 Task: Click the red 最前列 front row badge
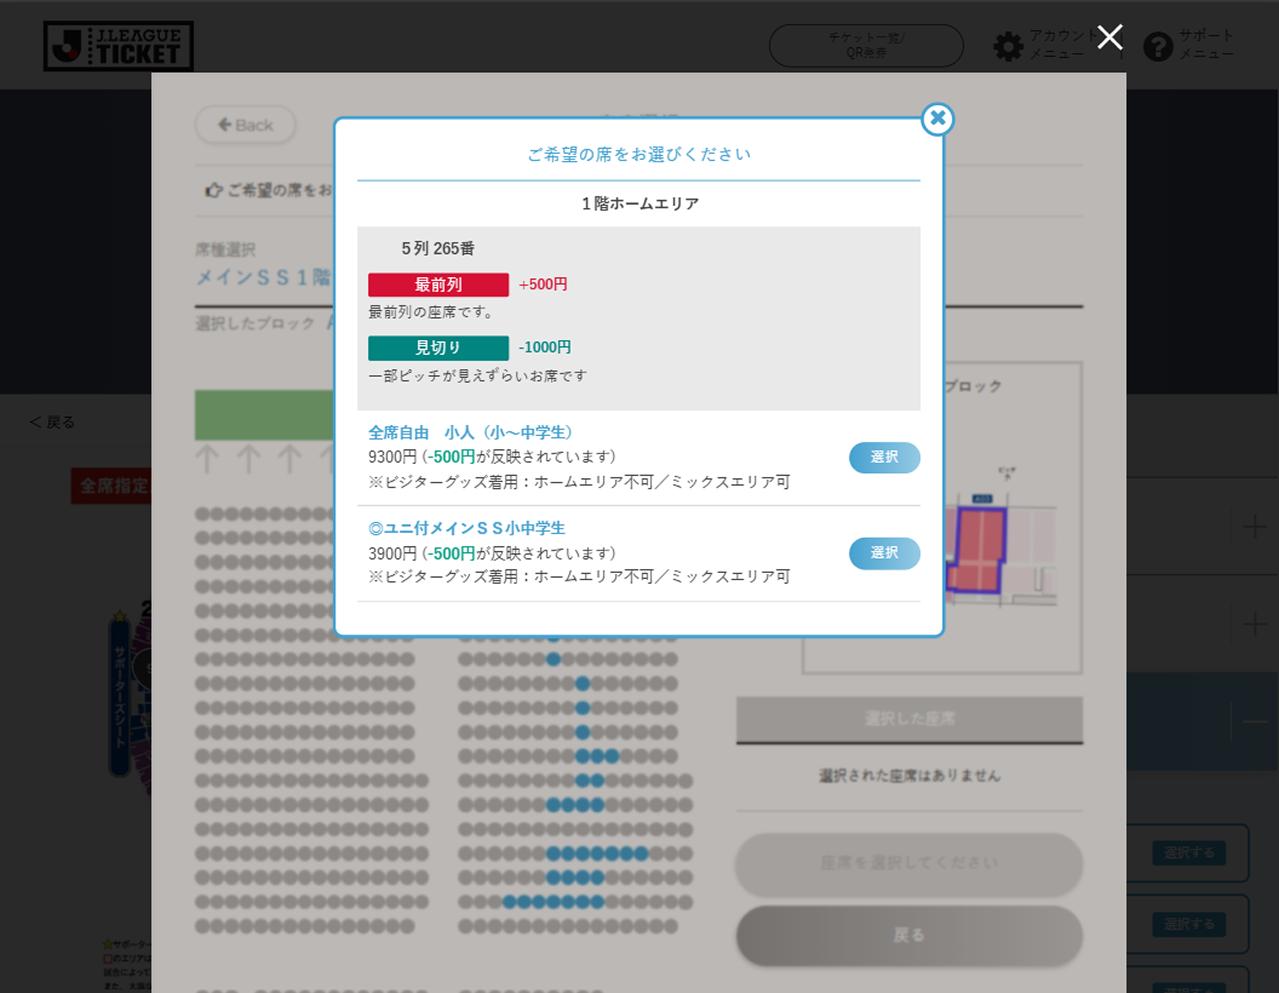coord(438,285)
